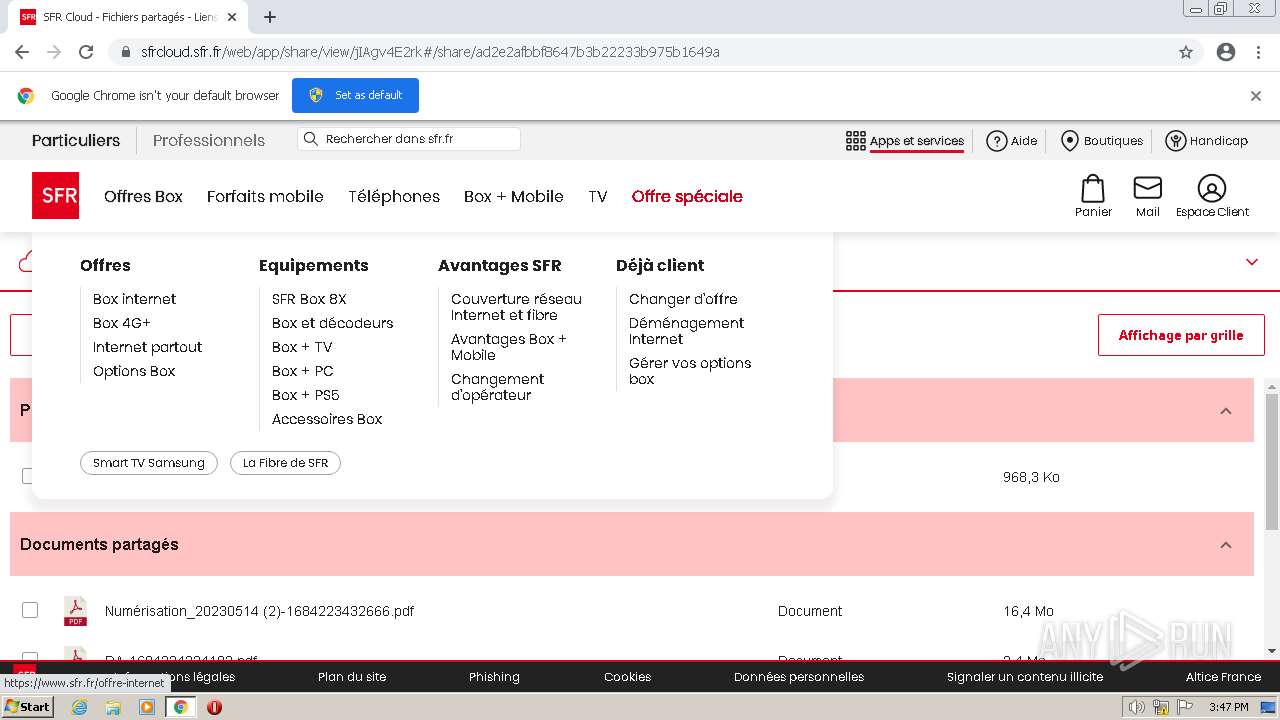
Task: Switch to the Professionnels tab
Action: pos(209,140)
